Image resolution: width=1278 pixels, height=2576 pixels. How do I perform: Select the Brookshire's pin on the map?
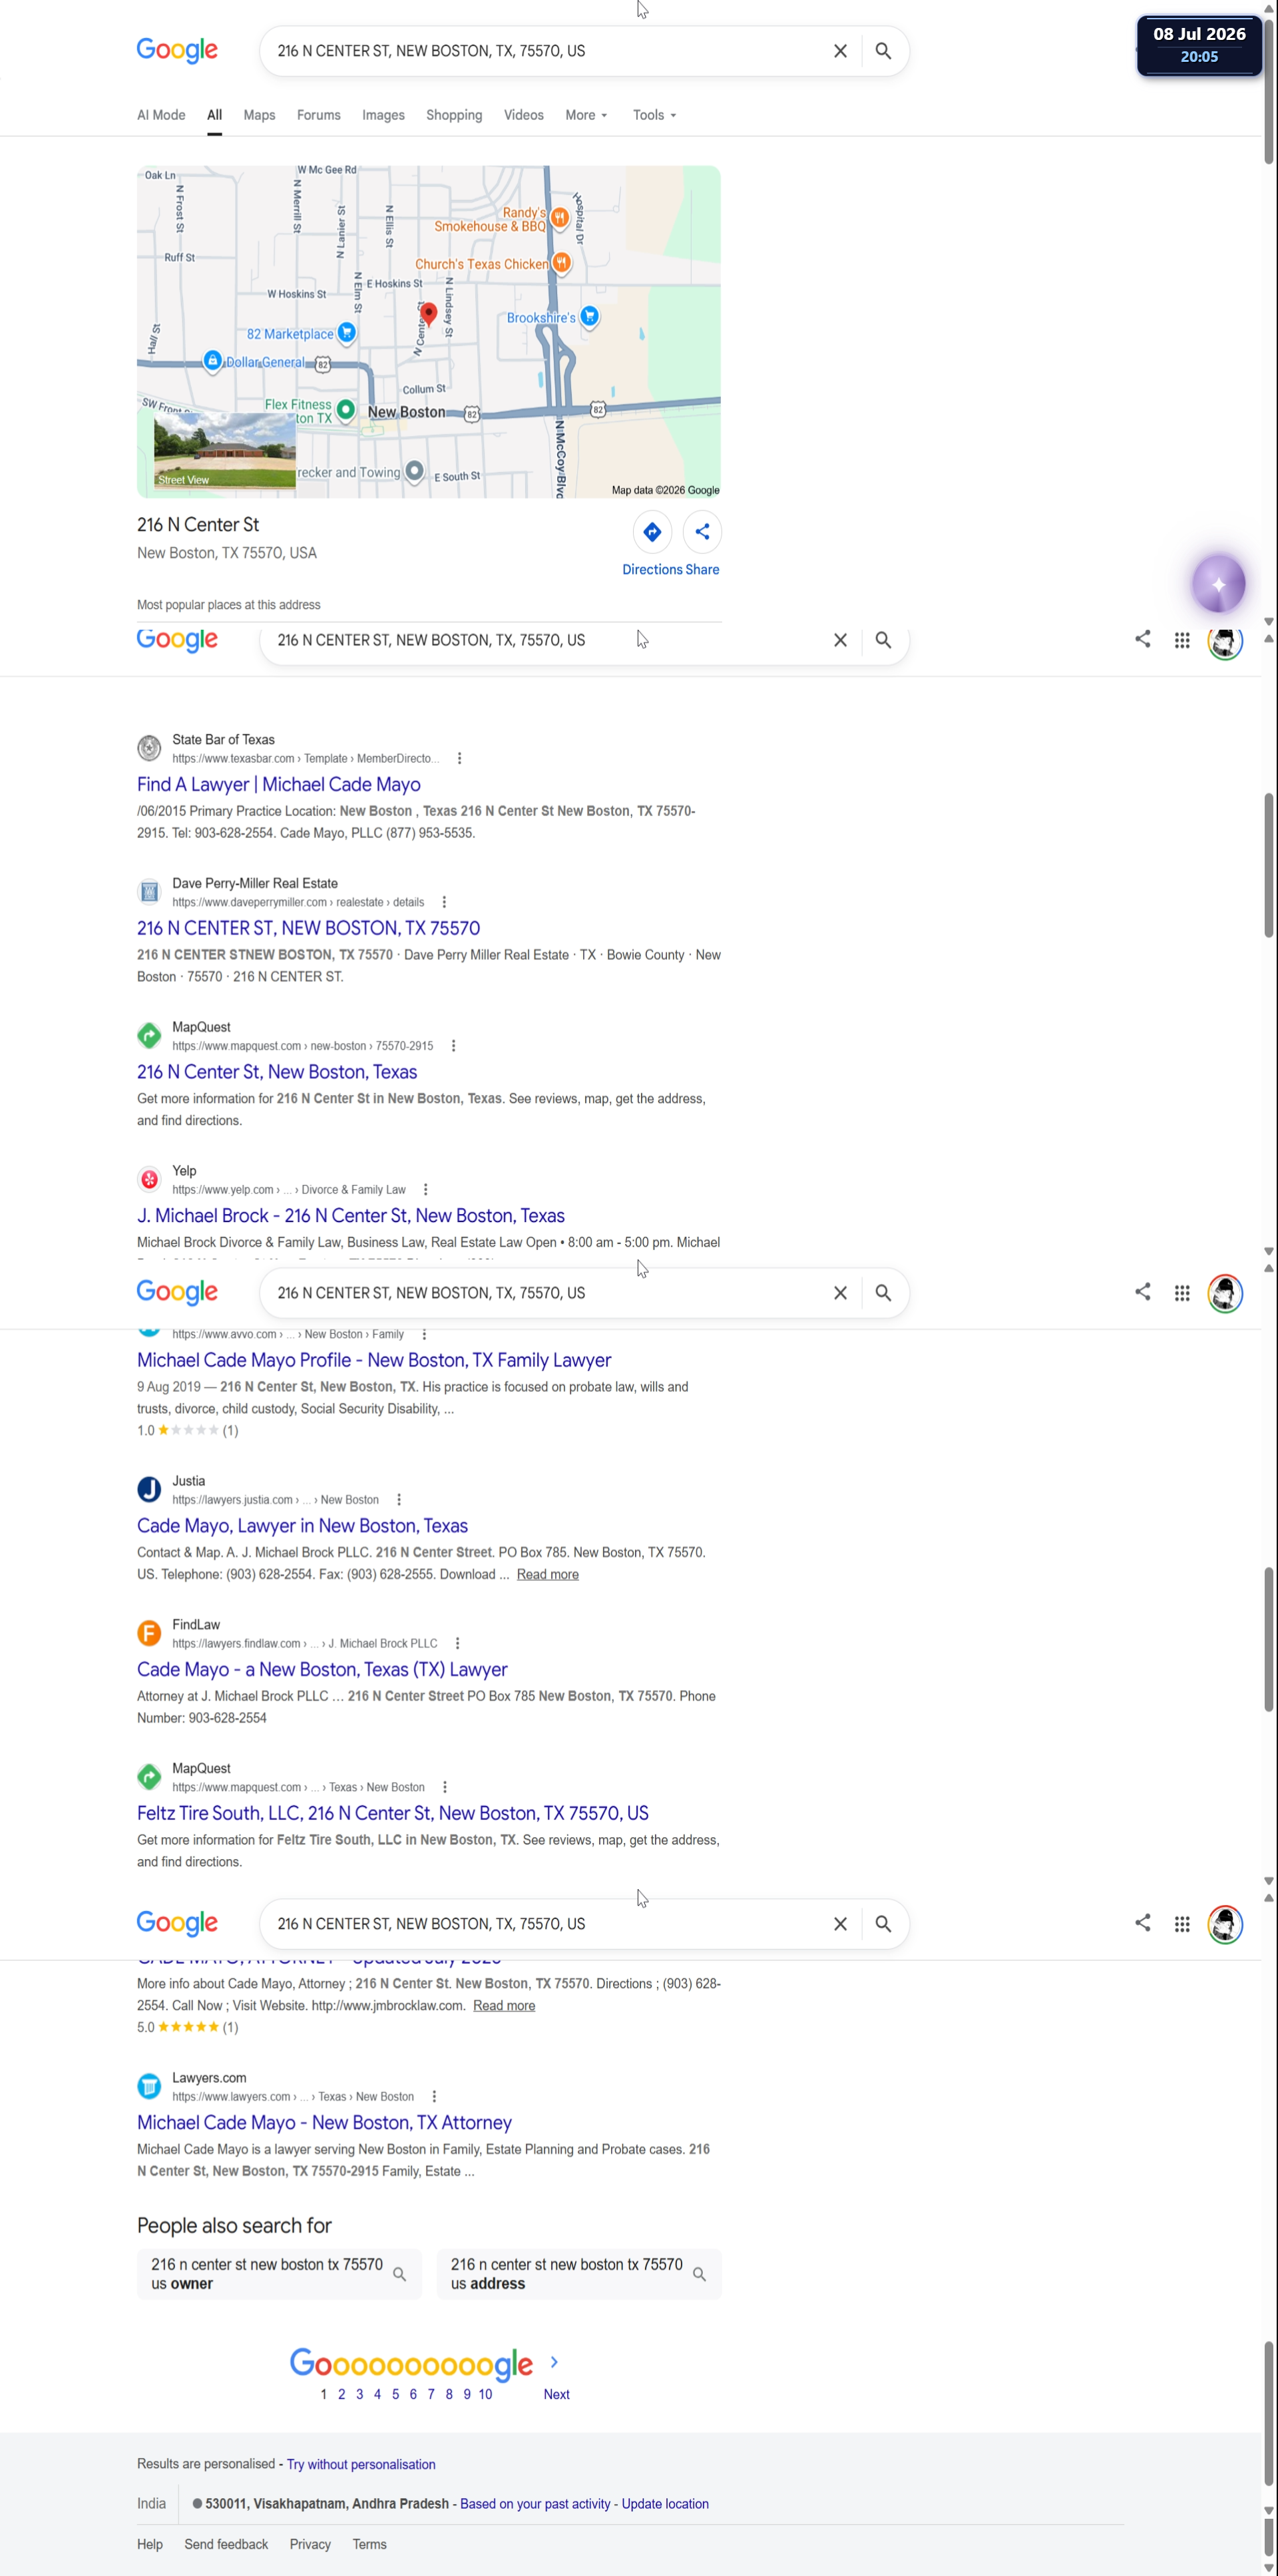[590, 316]
